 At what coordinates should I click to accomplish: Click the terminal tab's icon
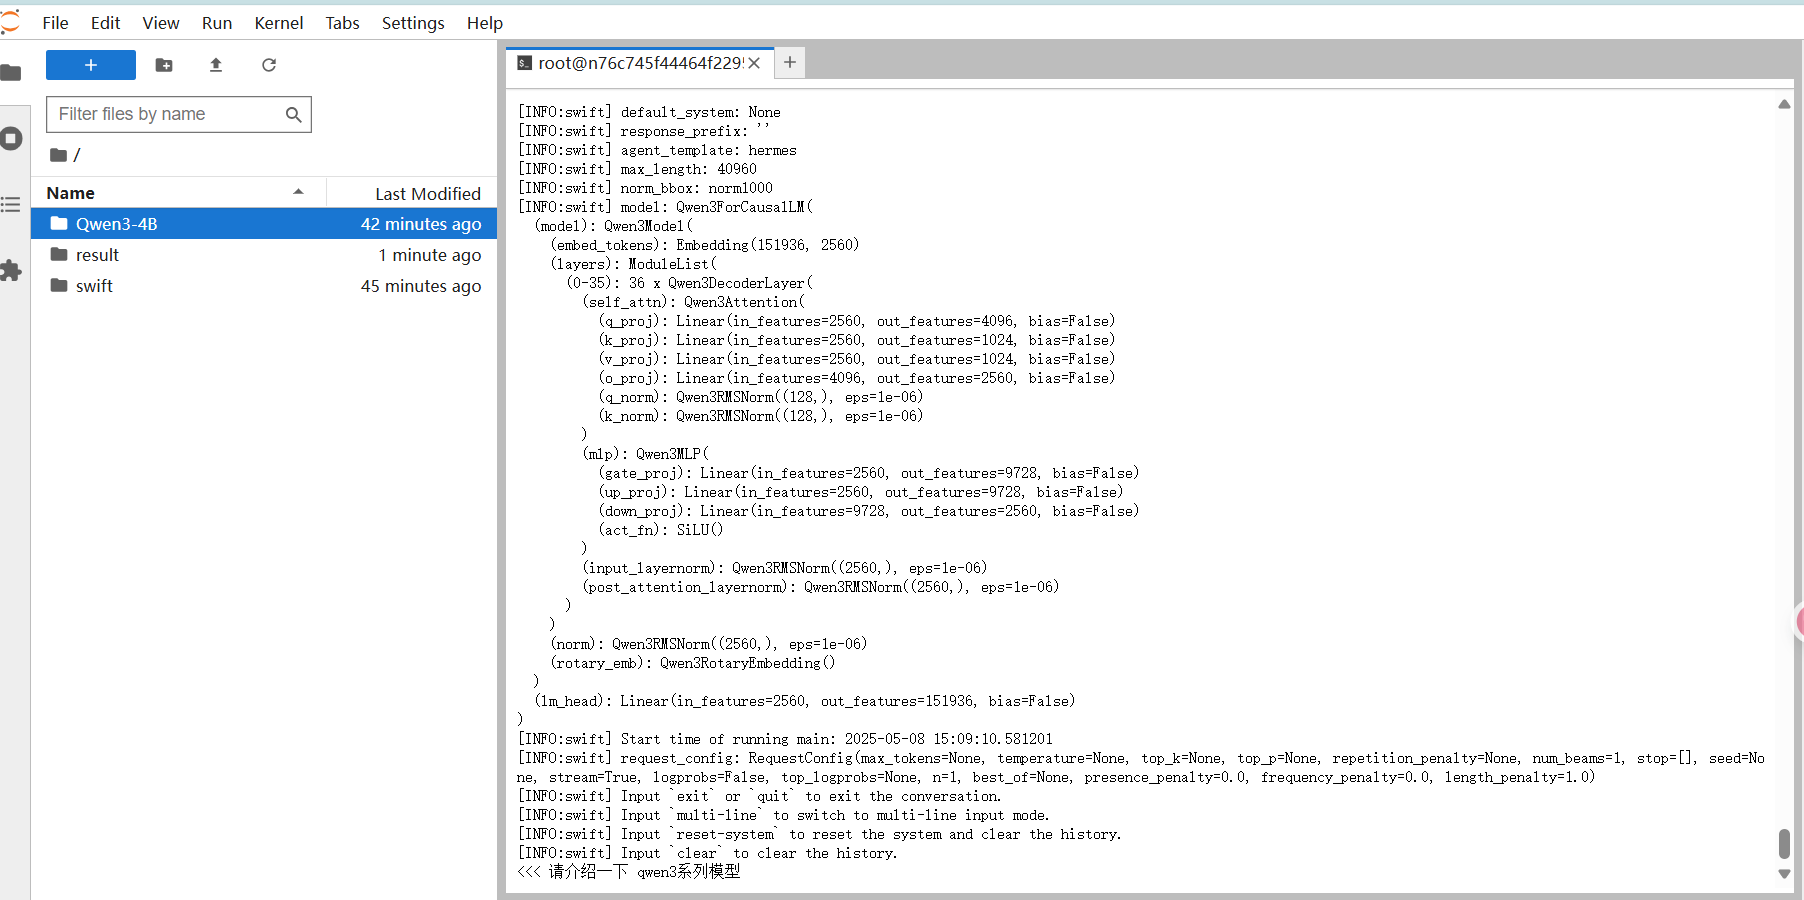pyautogui.click(x=524, y=63)
